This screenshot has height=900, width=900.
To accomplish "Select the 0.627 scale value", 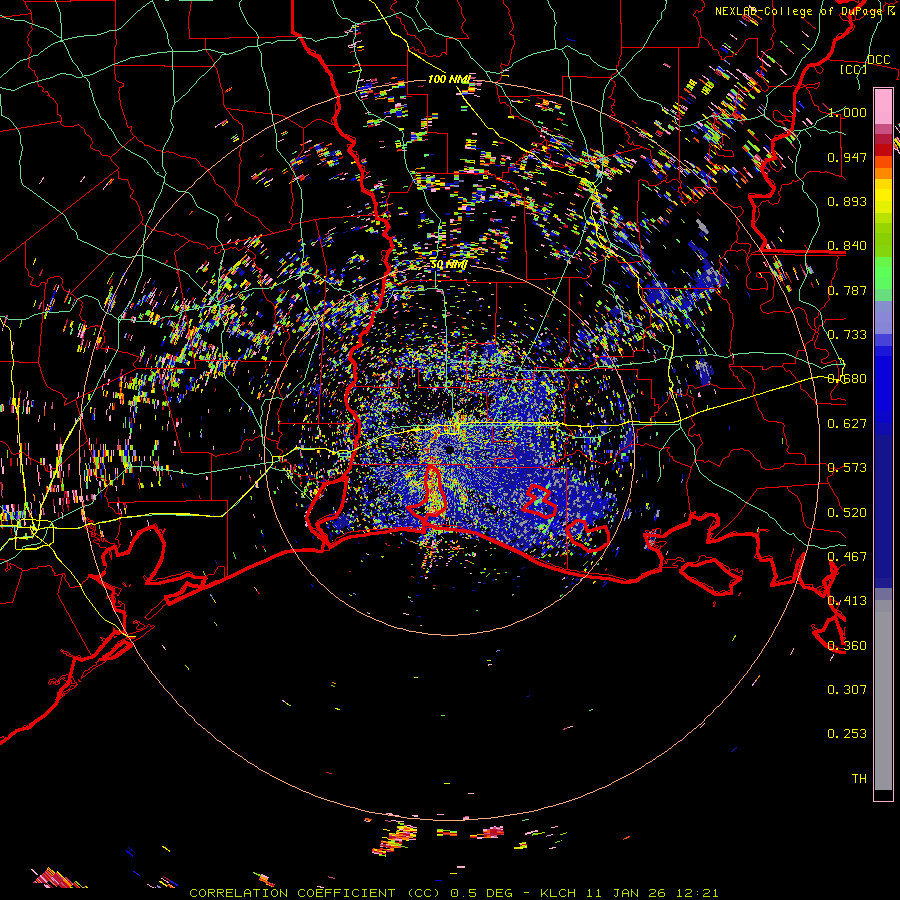I will 847,424.
